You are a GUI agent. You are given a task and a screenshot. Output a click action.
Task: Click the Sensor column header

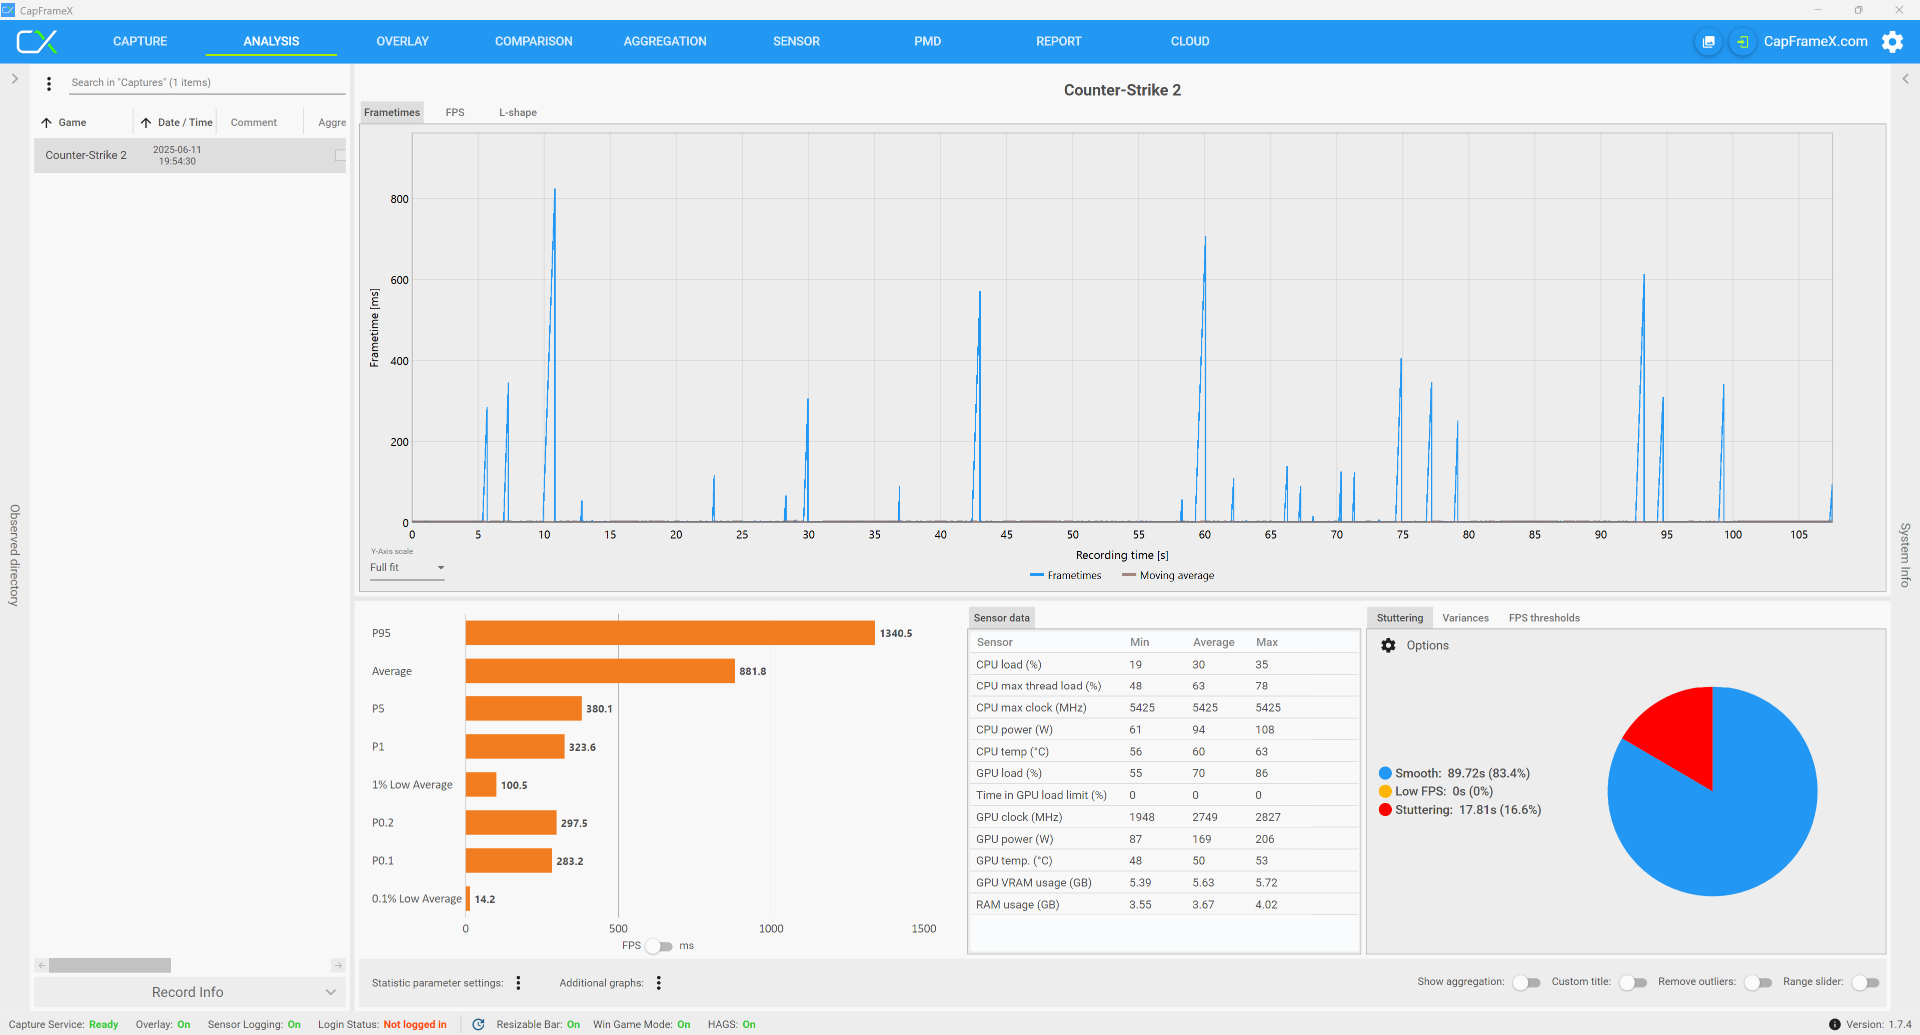coord(995,642)
